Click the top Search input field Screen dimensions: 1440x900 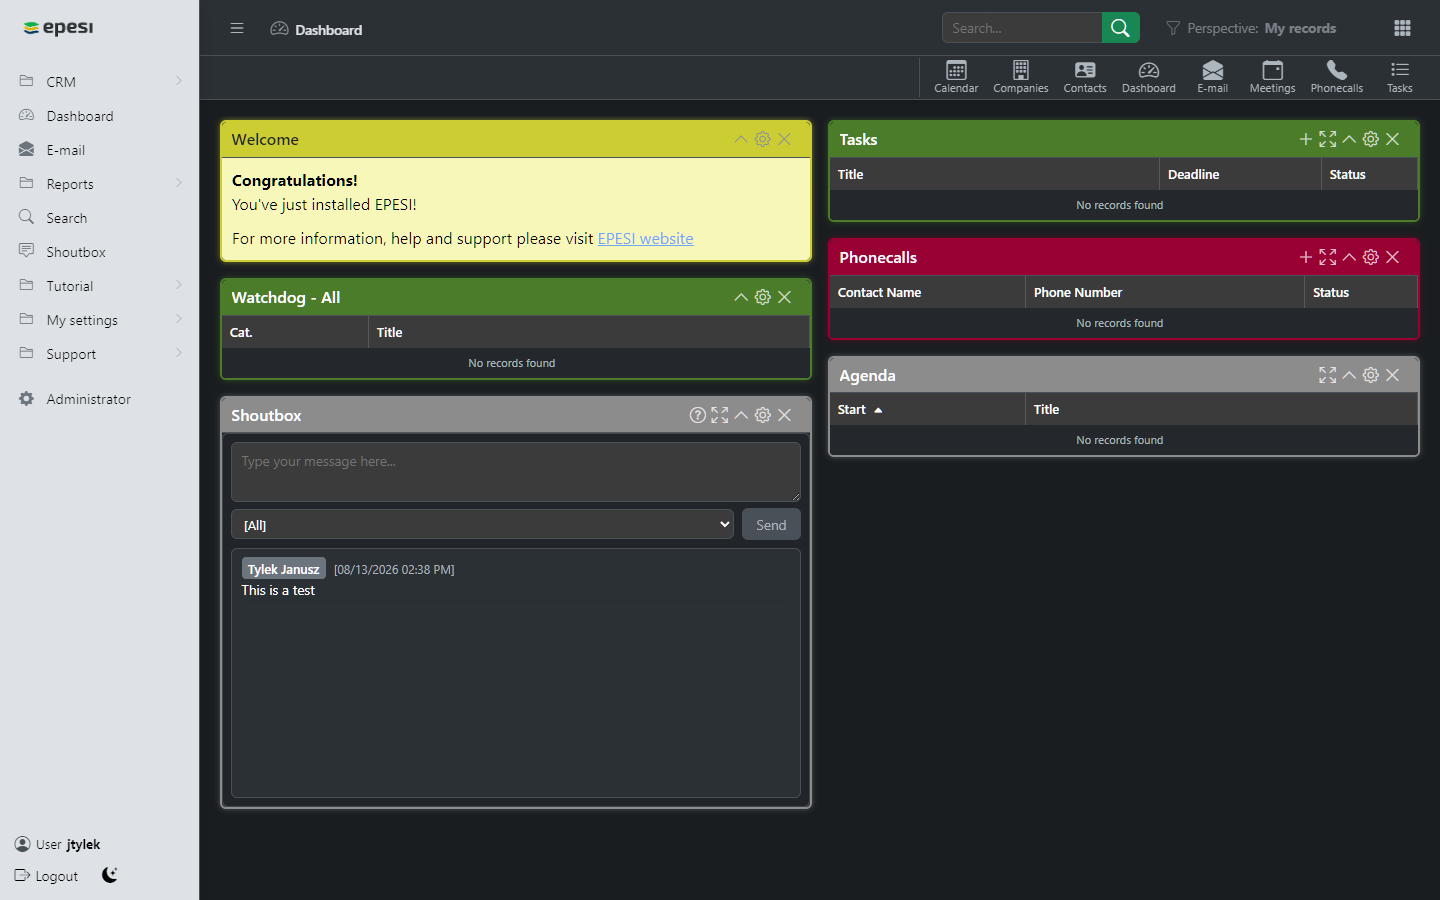[x=1022, y=28]
